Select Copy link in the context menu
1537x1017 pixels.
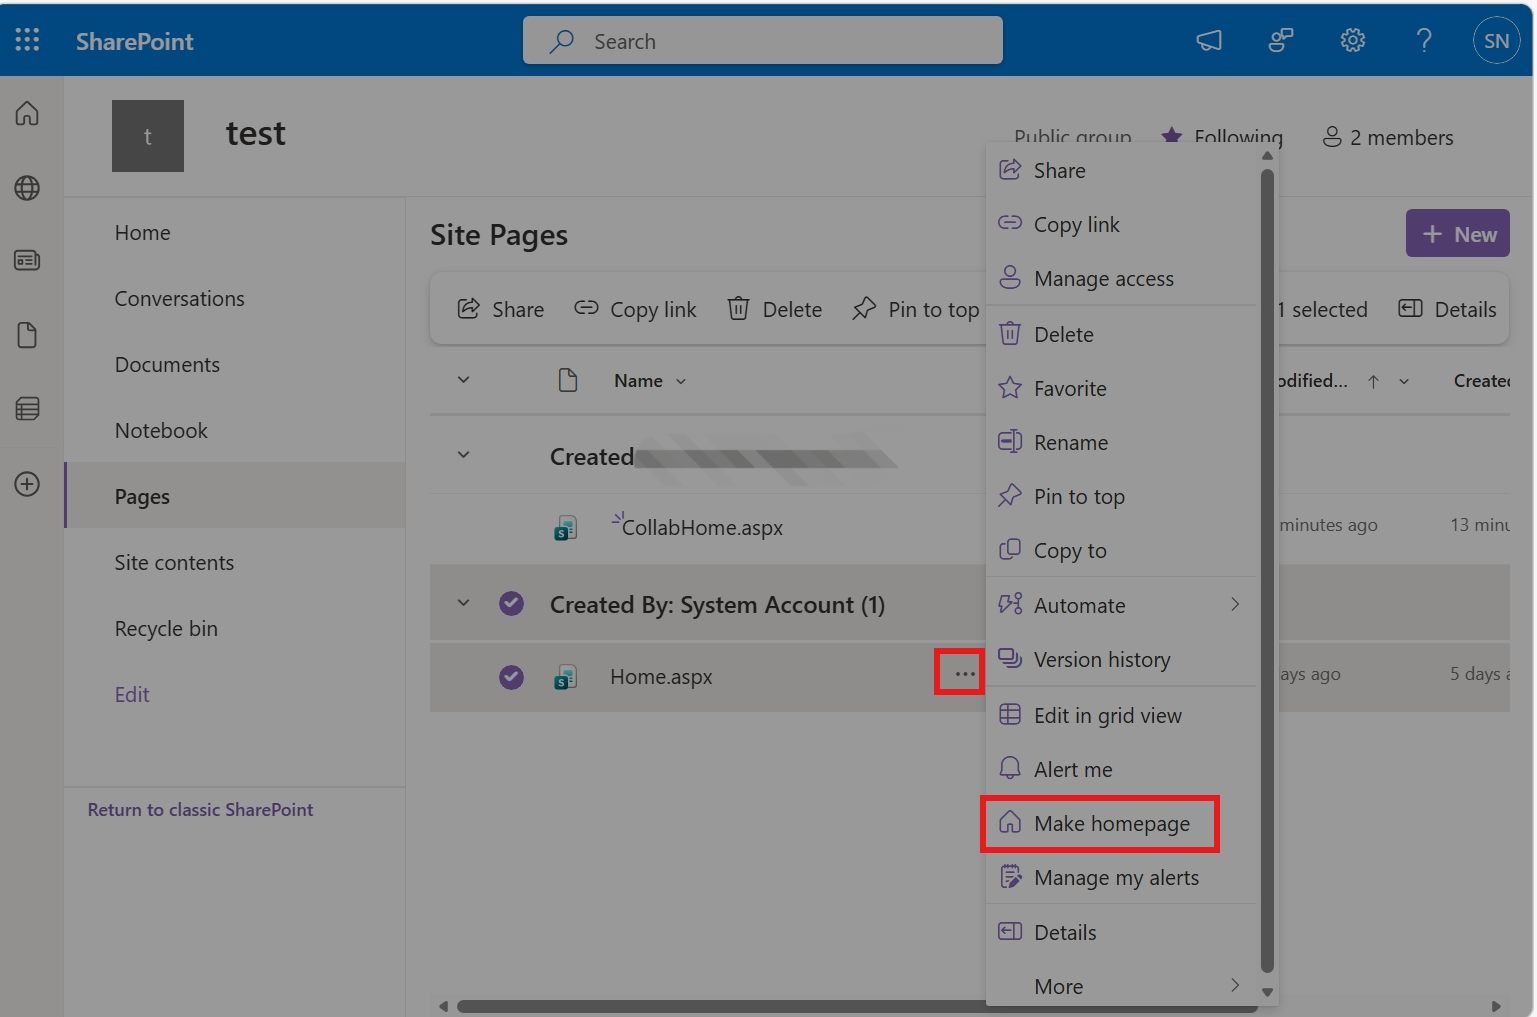[1121, 225]
